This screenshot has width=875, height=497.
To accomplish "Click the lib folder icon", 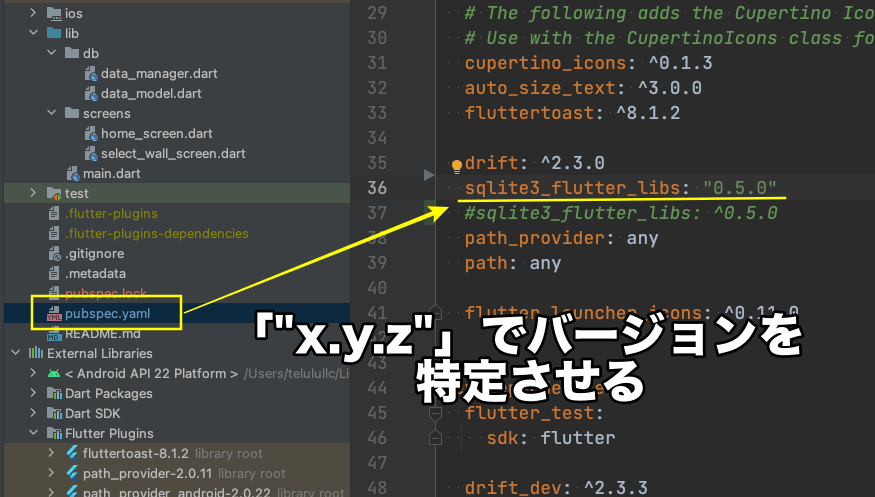I will pos(54,33).
